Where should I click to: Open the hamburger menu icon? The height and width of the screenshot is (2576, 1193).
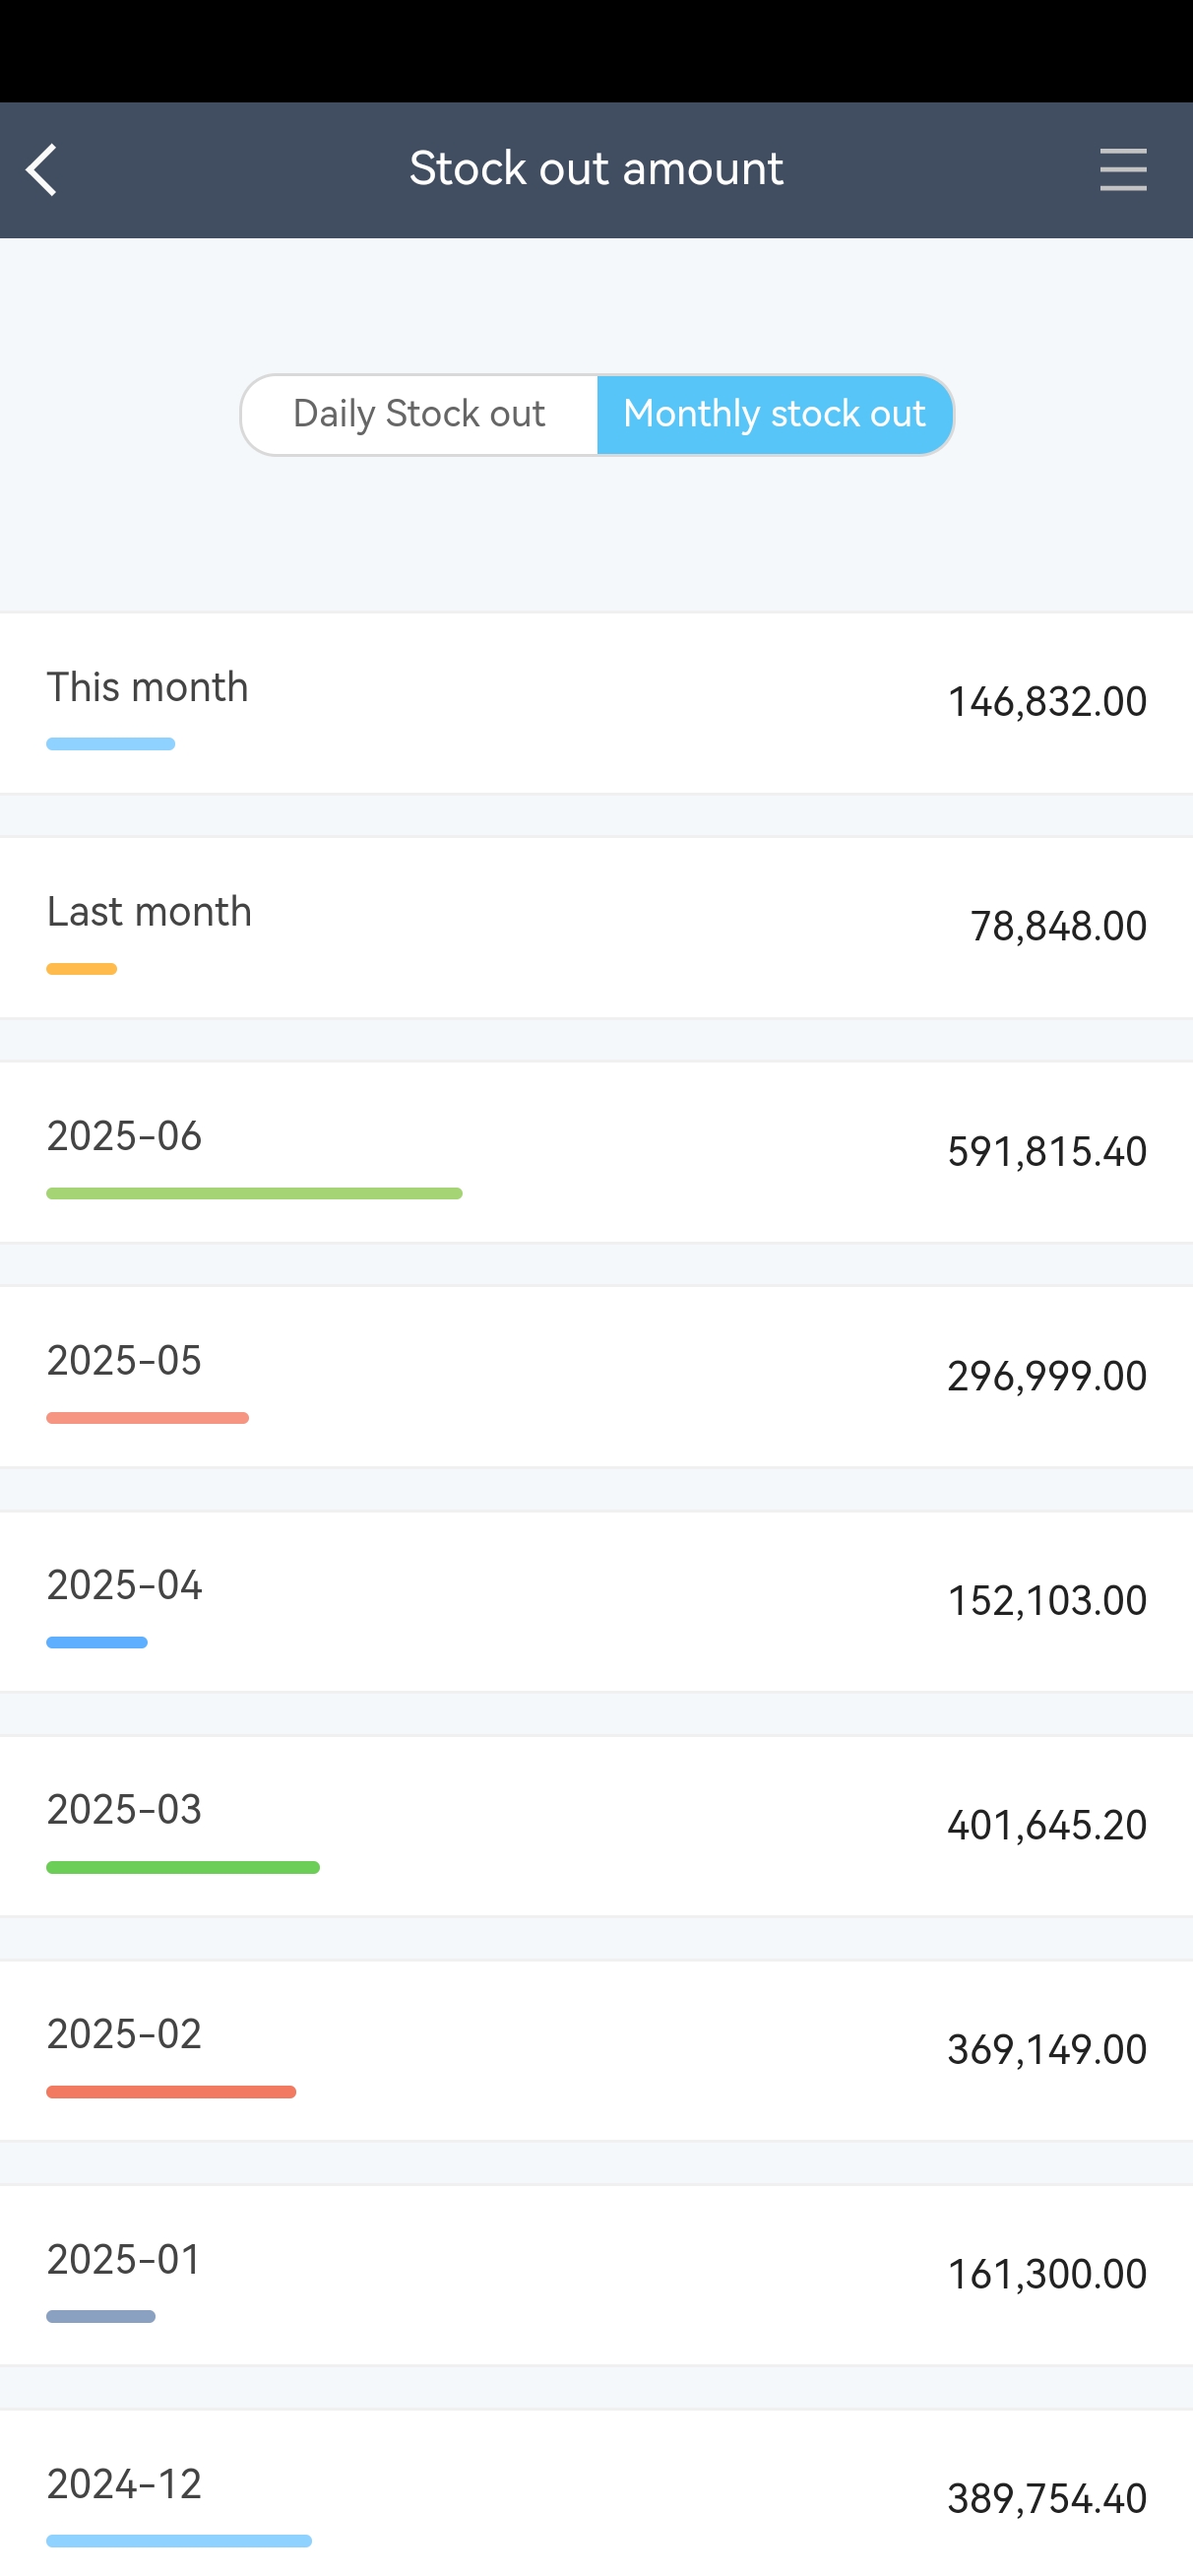(1122, 170)
